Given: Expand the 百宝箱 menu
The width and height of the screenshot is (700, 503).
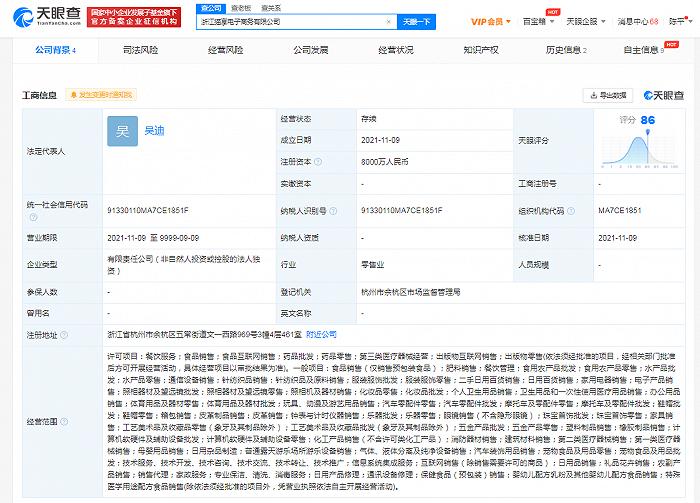Looking at the screenshot, I should (x=538, y=21).
